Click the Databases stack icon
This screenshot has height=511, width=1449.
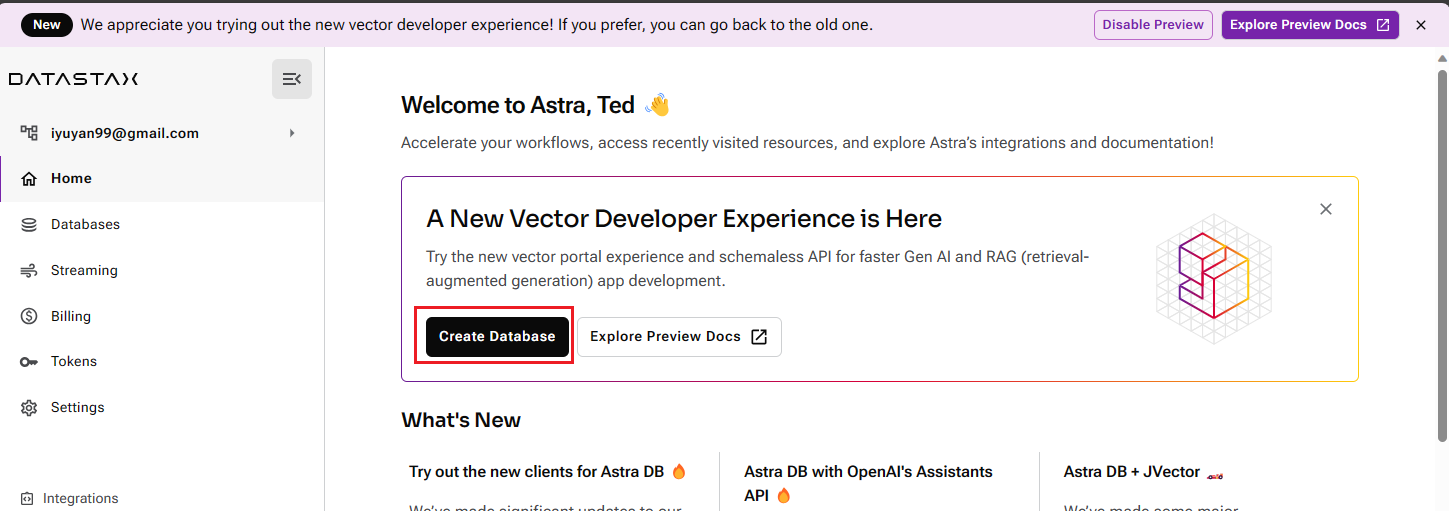point(29,225)
